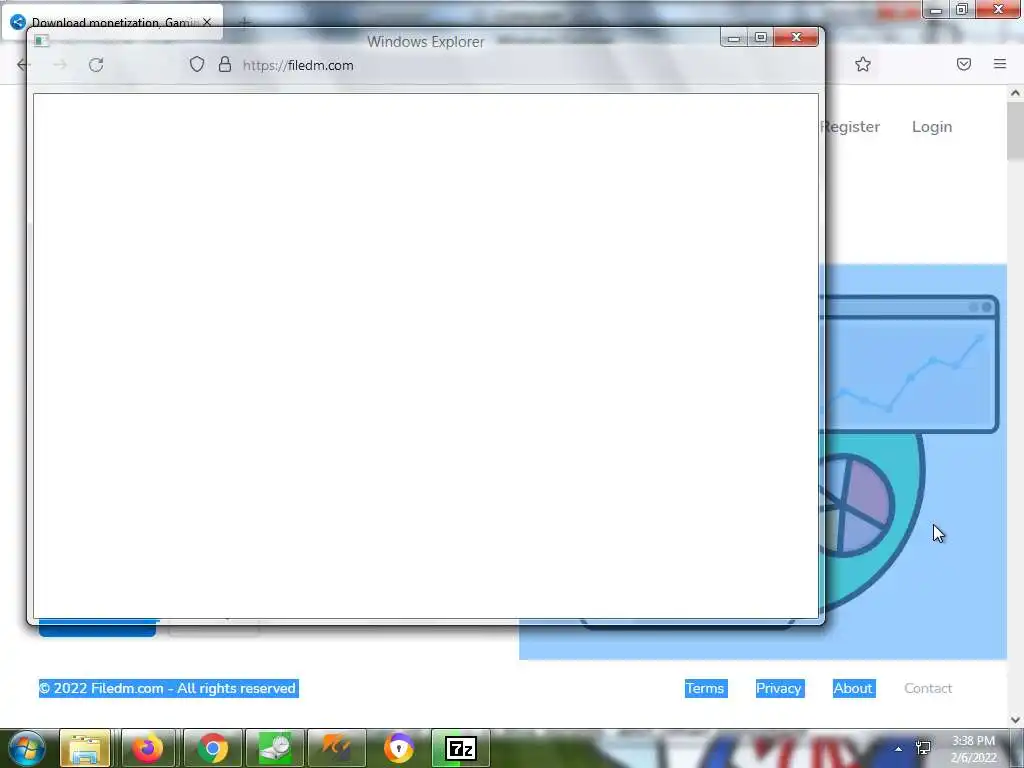Bookmark the page with the star icon
The image size is (1024, 768).
[863, 64]
